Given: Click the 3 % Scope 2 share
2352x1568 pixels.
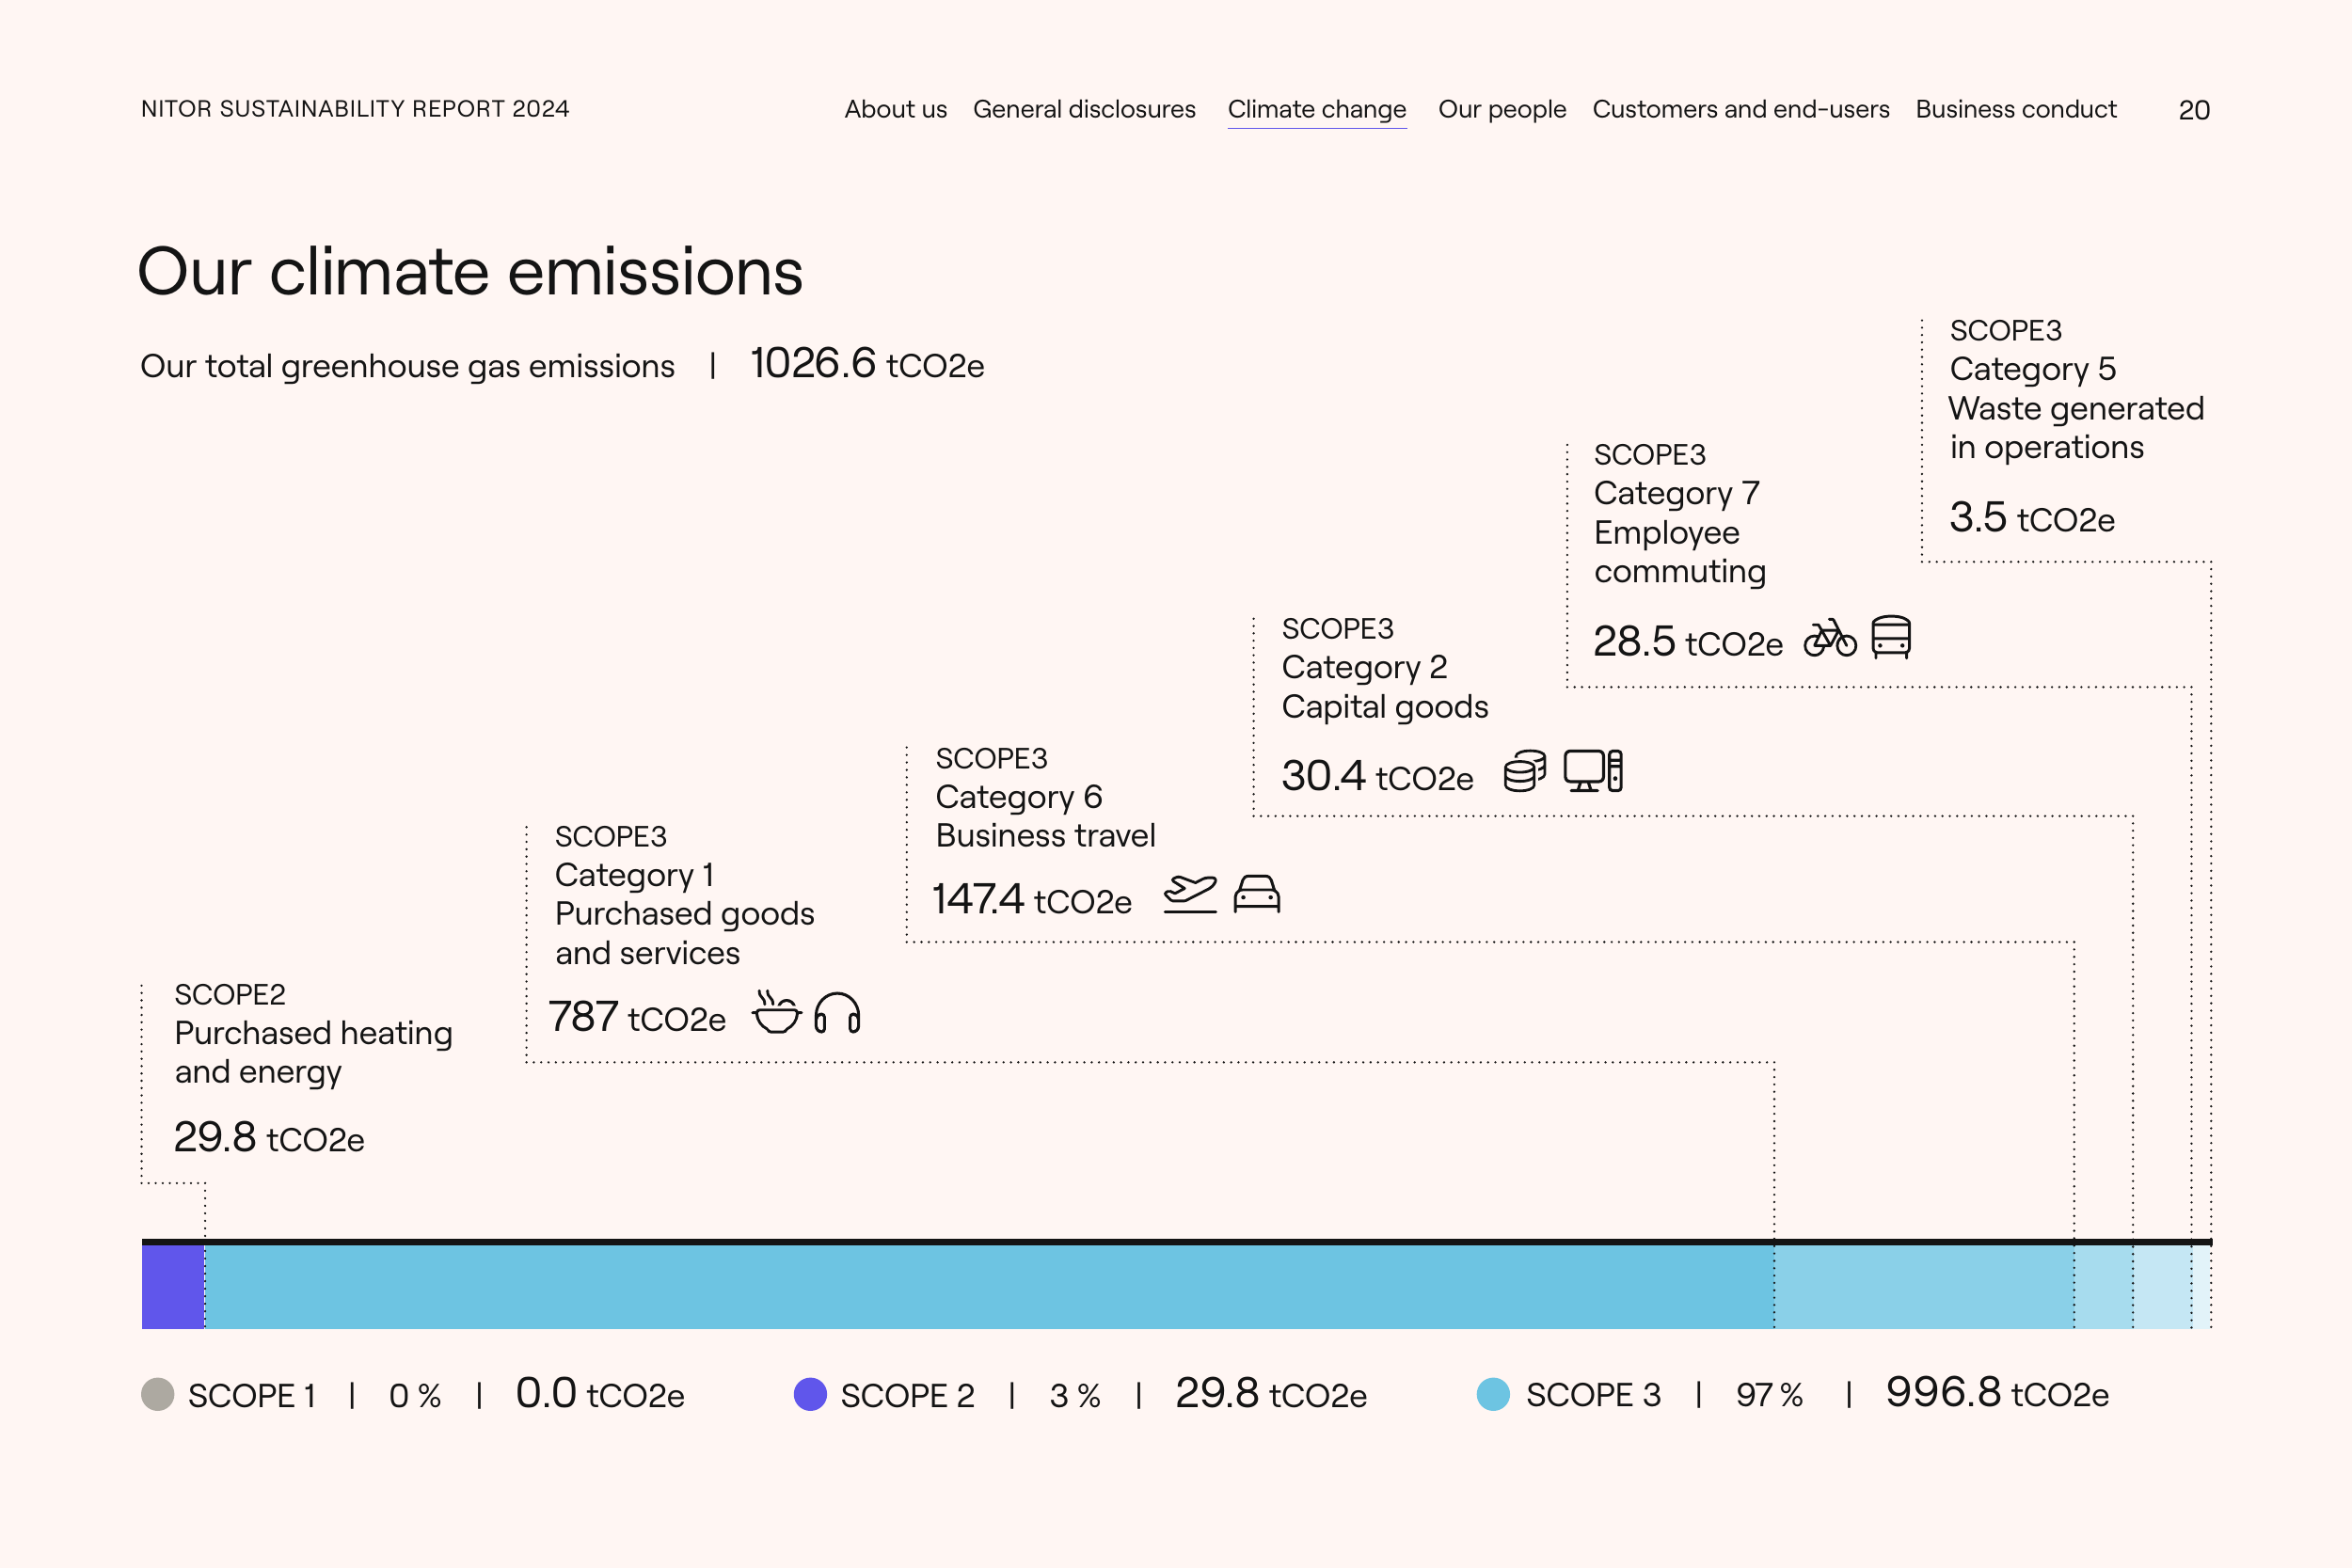Looking at the screenshot, I should coord(1075,1395).
